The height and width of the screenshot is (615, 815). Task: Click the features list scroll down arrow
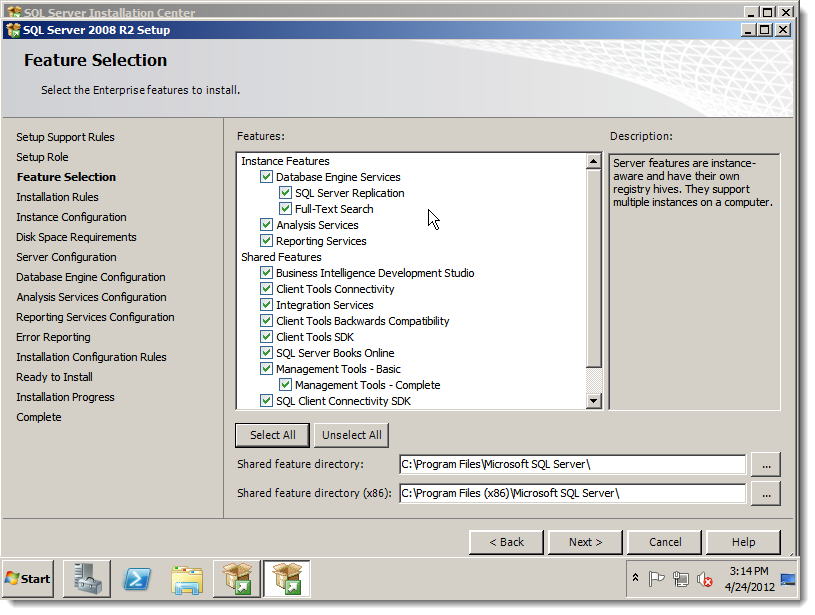tap(594, 401)
